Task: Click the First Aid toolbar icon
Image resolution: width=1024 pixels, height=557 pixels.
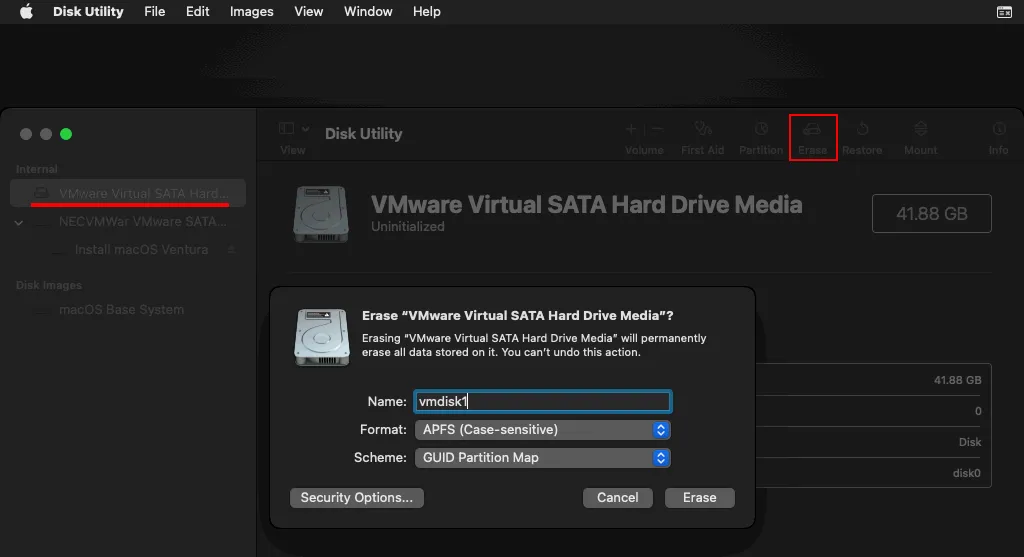Action: point(702,131)
